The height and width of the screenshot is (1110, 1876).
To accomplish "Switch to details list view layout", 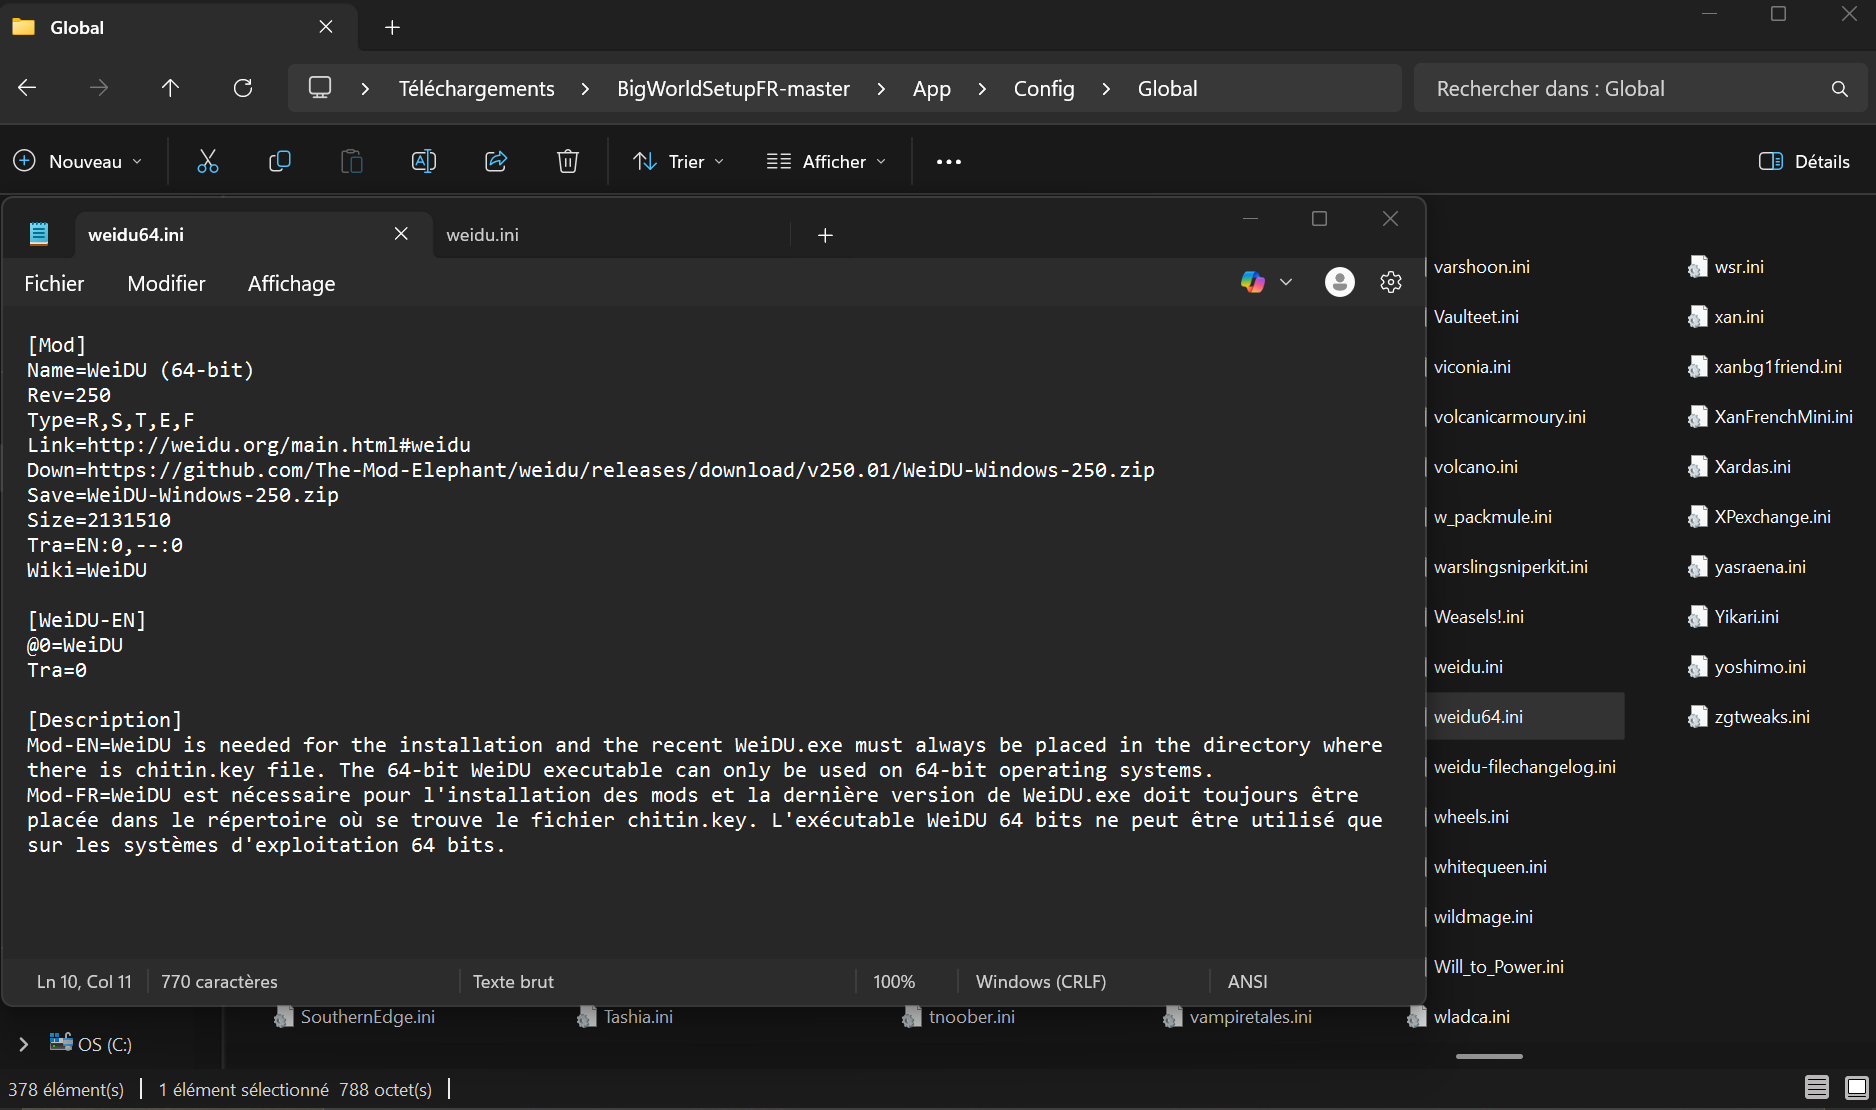I will click(x=1817, y=1087).
